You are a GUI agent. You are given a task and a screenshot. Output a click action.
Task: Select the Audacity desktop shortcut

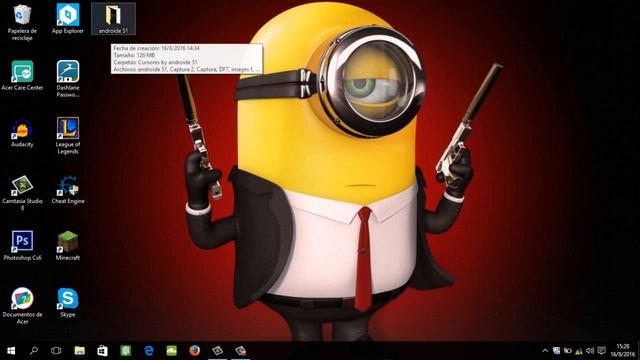[22, 133]
